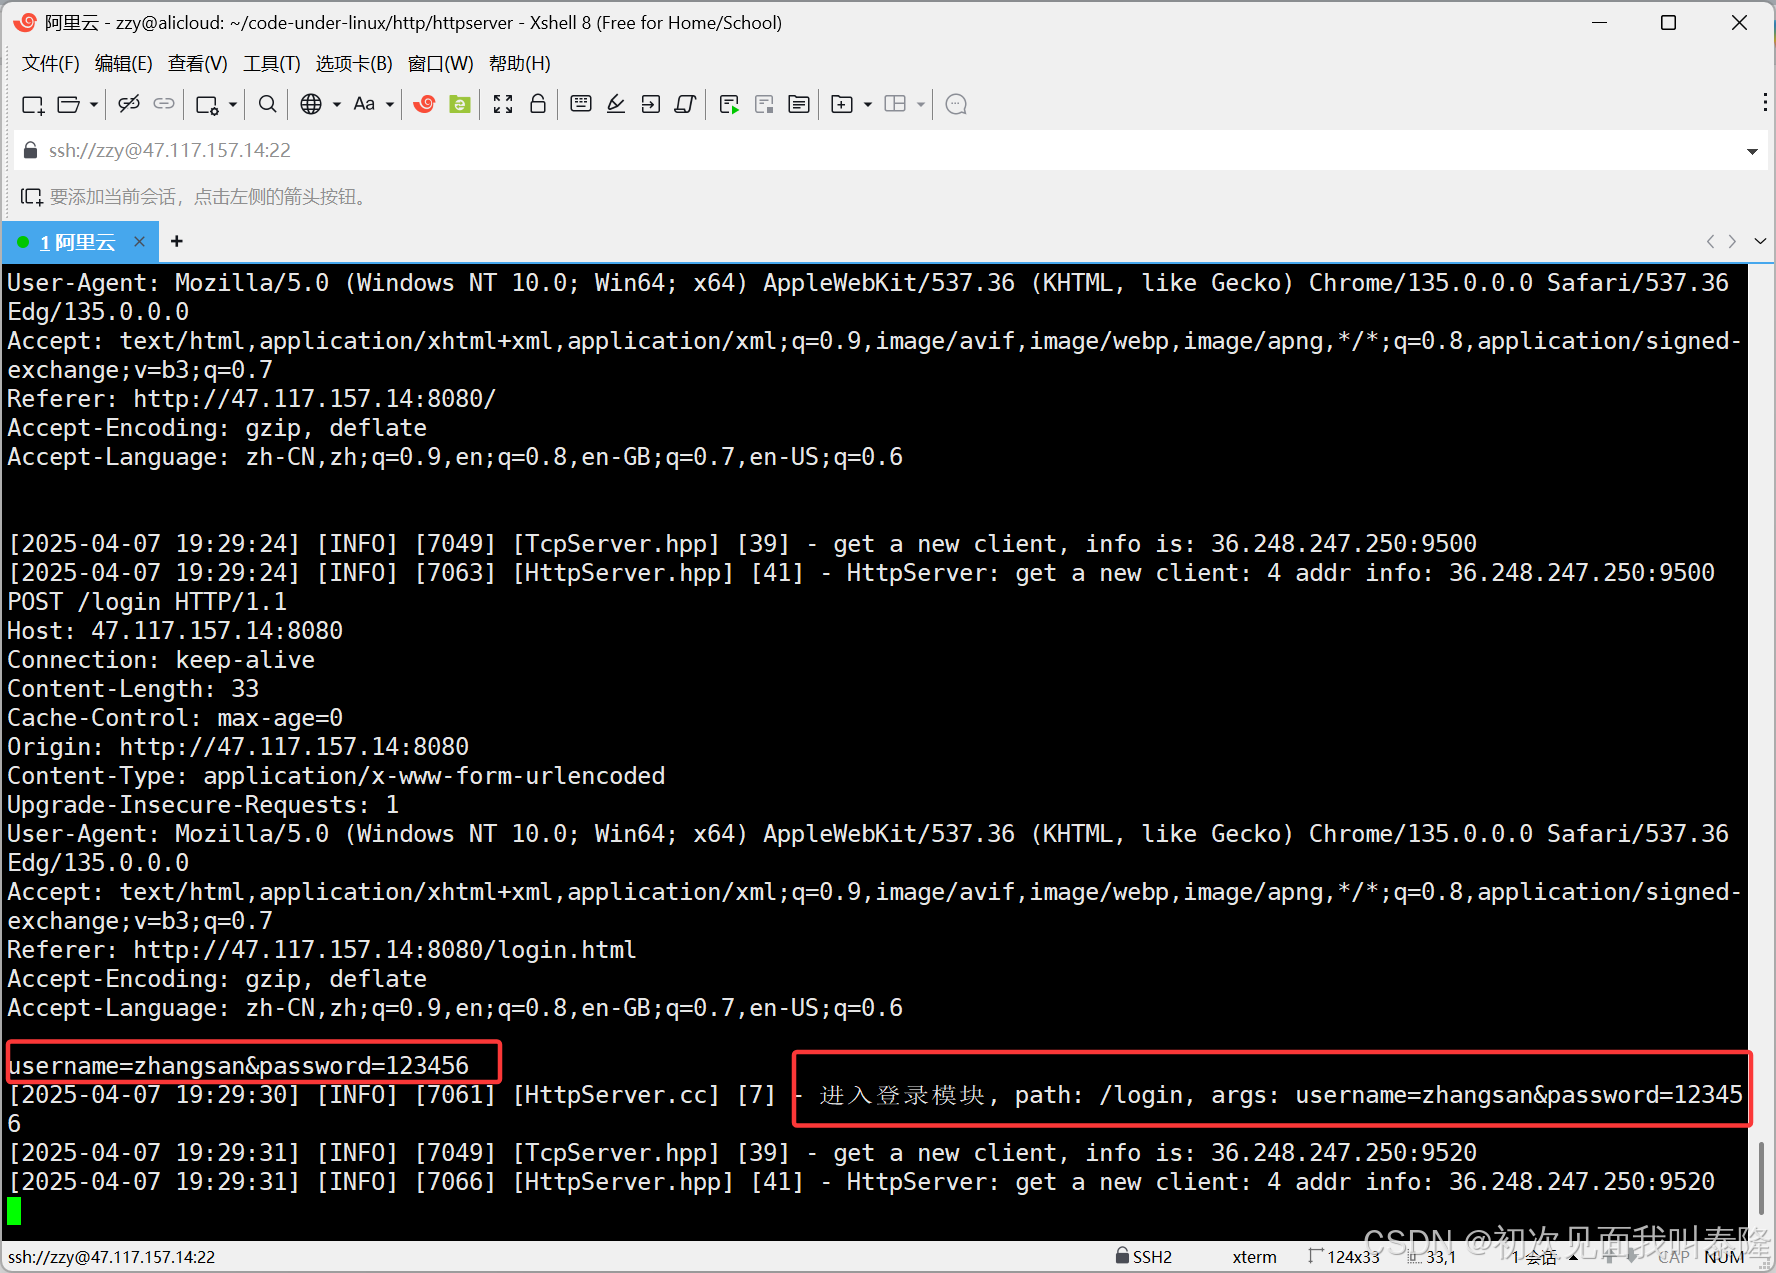Open the session folder icon
This screenshot has height=1273, width=1776.
coord(69,104)
